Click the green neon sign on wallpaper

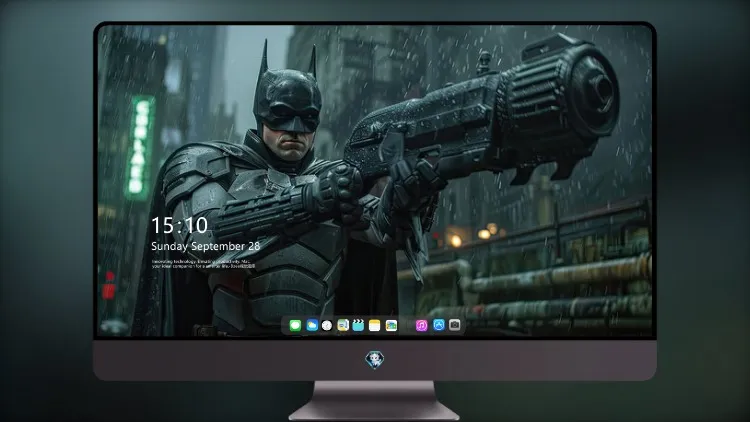pyautogui.click(x=141, y=146)
